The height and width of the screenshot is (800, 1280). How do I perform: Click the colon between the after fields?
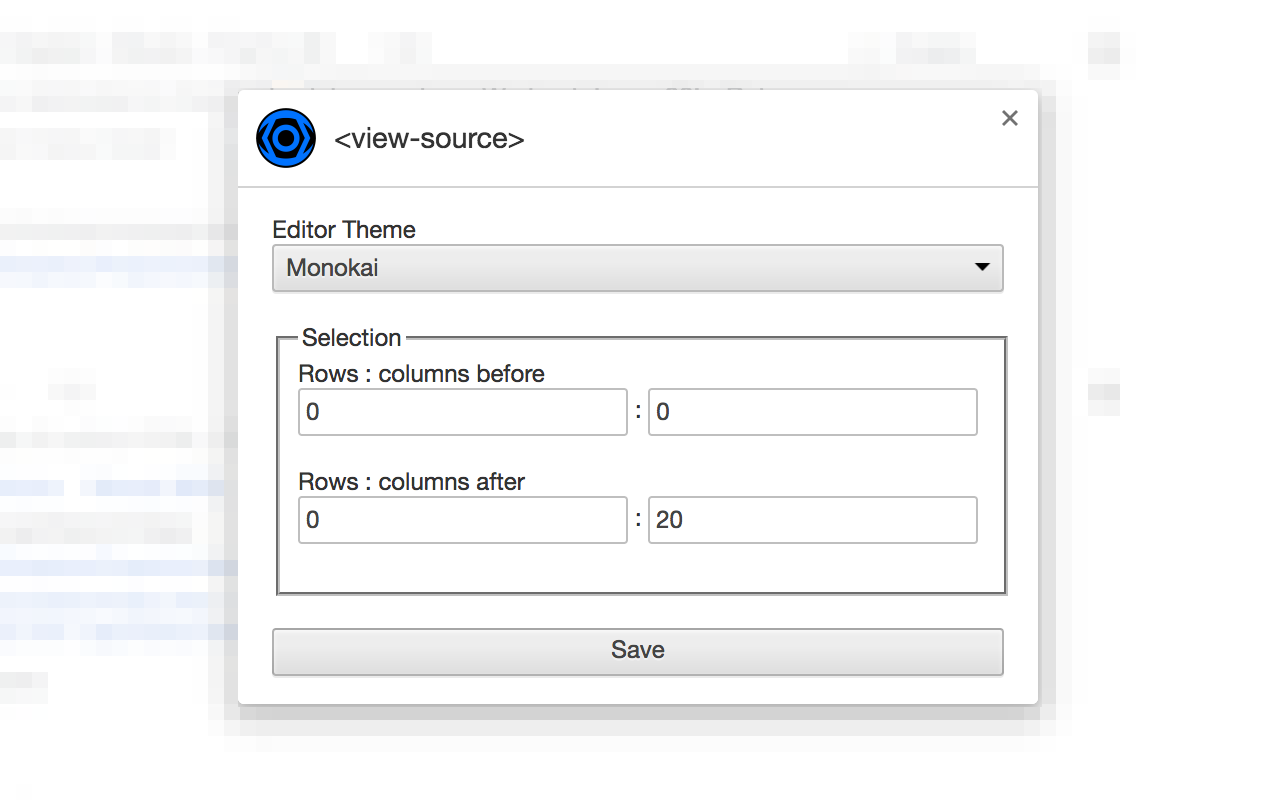point(638,520)
